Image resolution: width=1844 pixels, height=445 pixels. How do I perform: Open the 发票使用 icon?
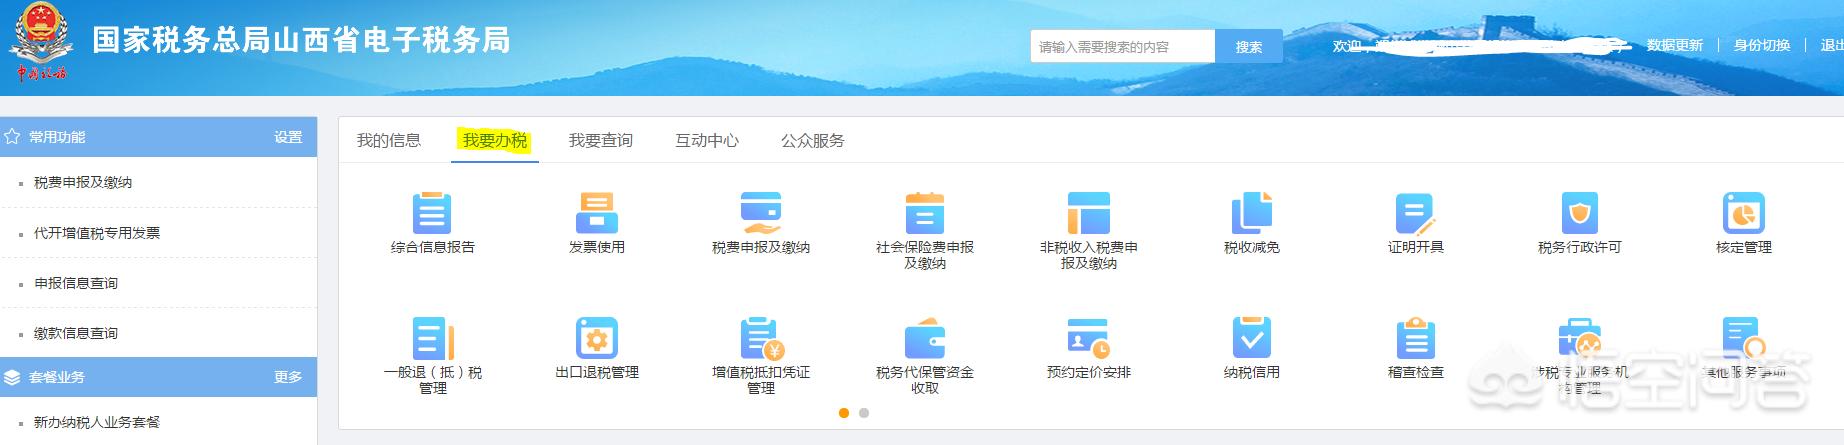[x=596, y=213]
